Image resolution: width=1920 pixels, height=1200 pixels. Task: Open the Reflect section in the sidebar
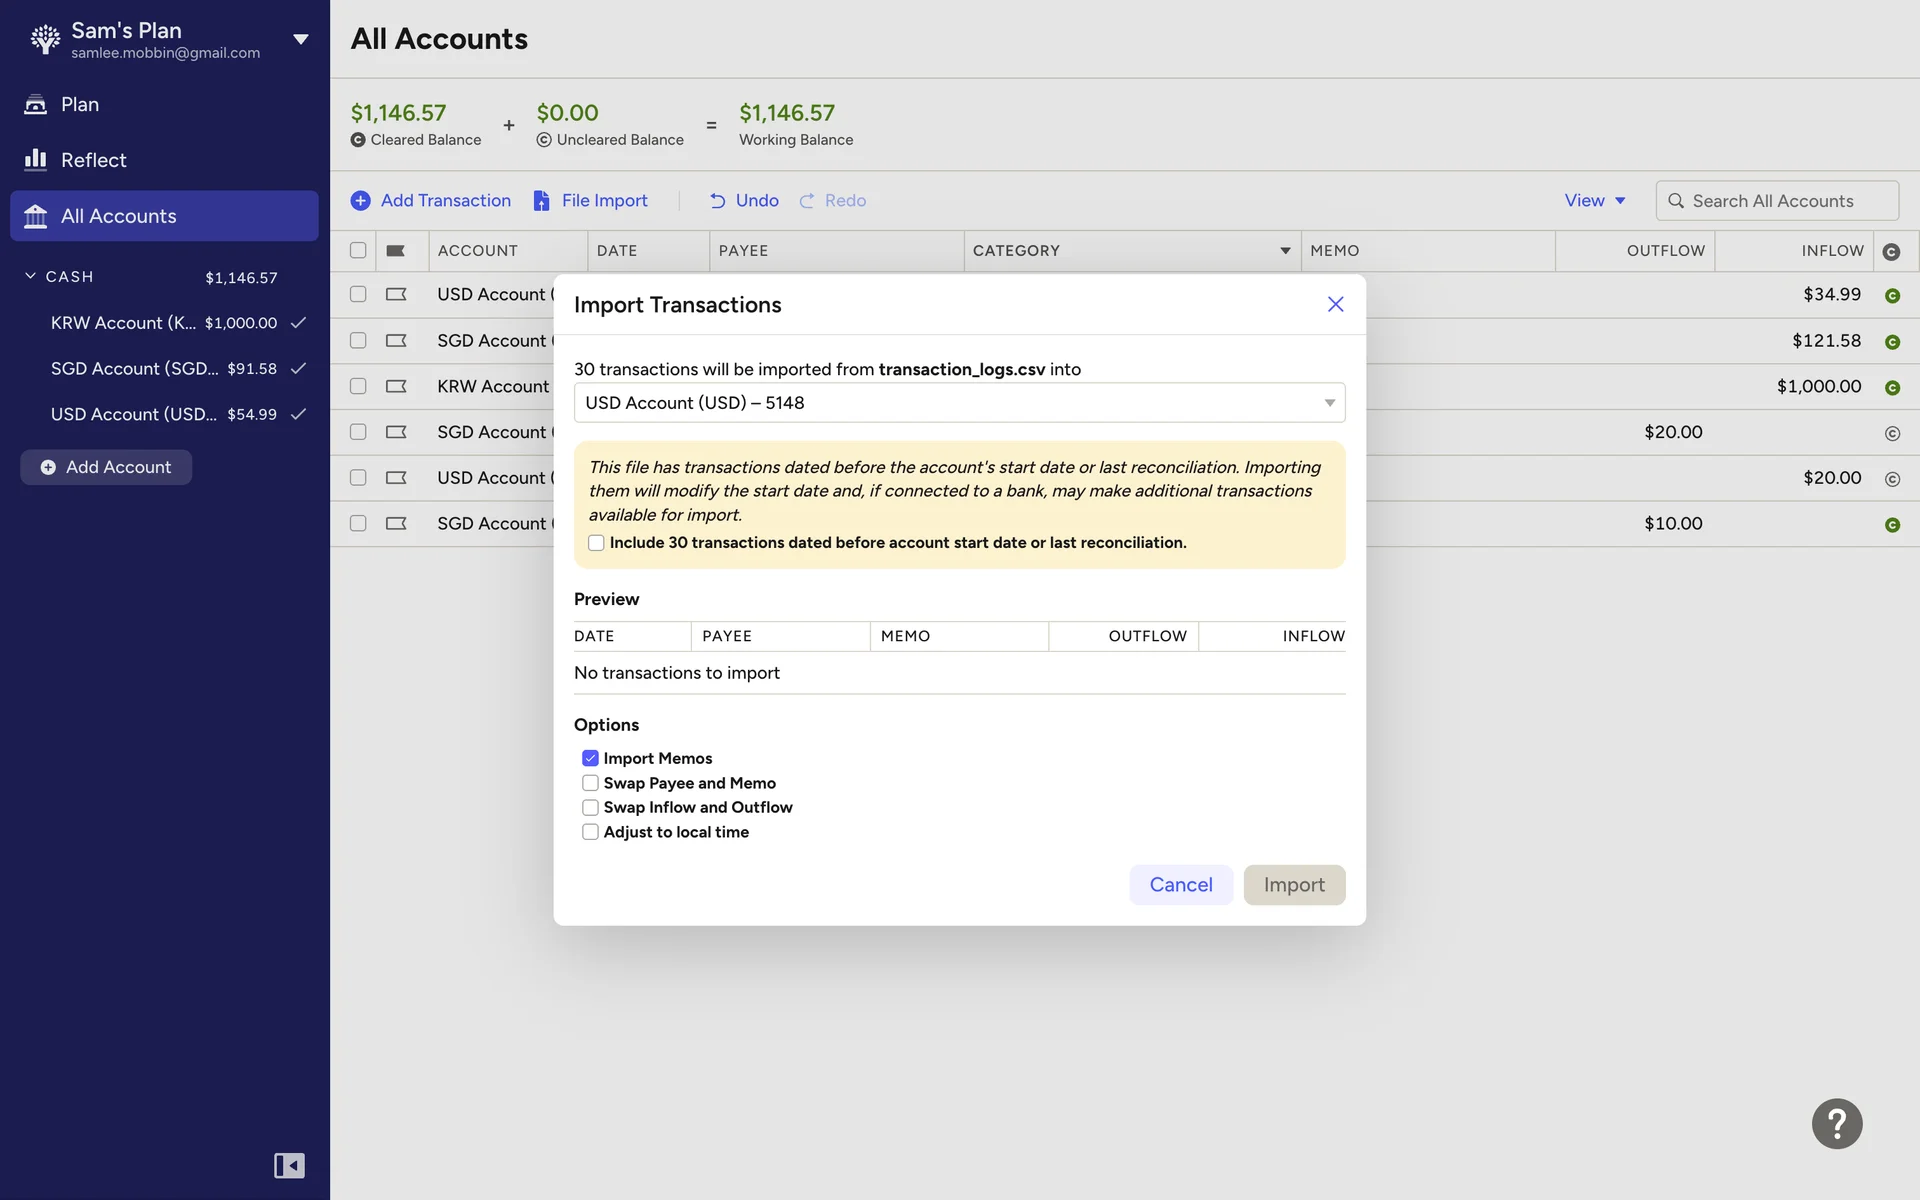coord(93,160)
